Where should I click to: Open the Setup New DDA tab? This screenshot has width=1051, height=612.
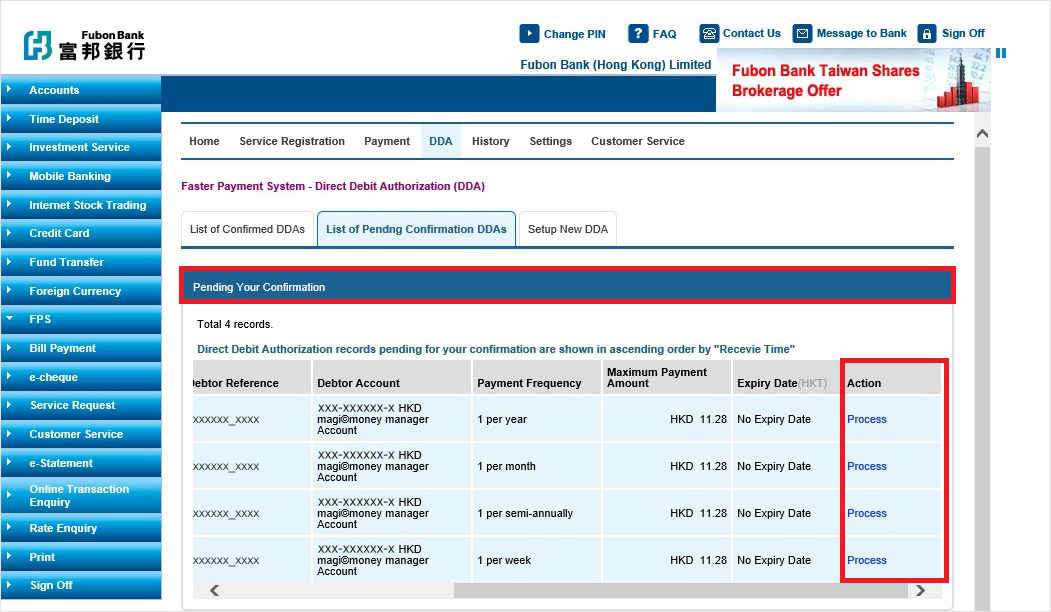568,229
